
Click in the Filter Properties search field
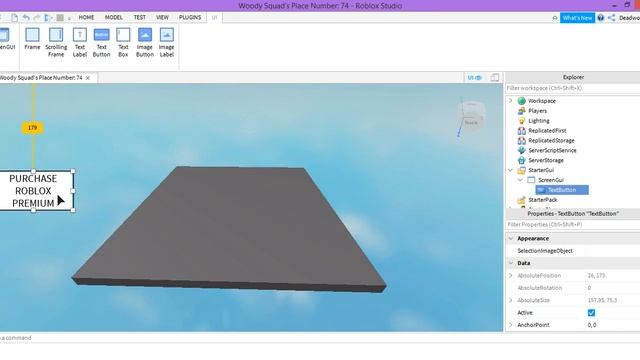pyautogui.click(x=573, y=224)
